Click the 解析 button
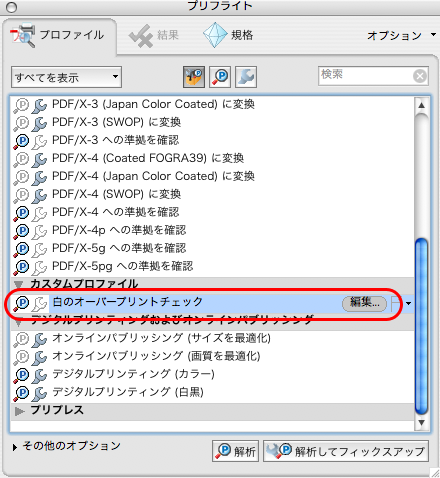 pyautogui.click(x=235, y=451)
